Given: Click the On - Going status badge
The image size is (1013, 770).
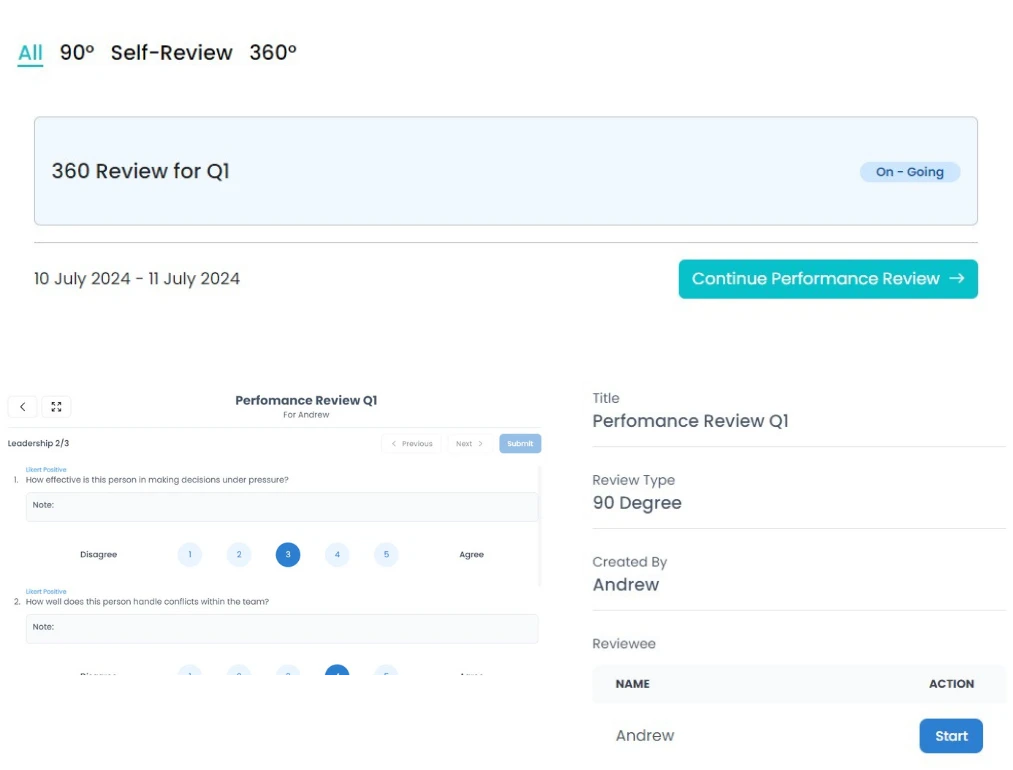Looking at the screenshot, I should (909, 172).
